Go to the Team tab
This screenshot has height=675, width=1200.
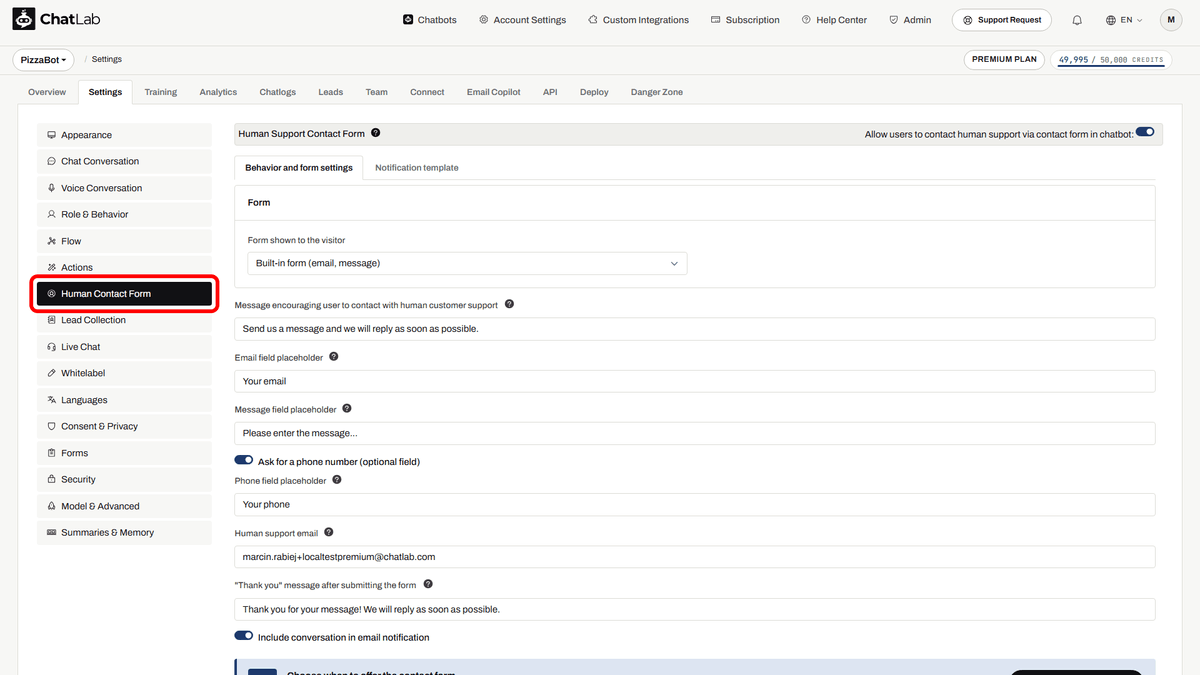376,92
